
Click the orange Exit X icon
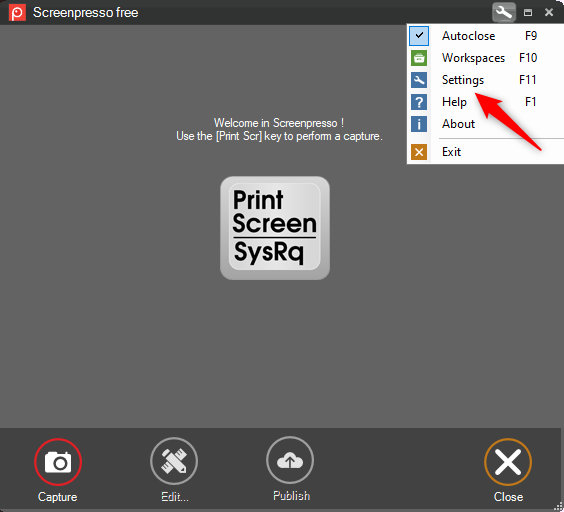(x=419, y=152)
